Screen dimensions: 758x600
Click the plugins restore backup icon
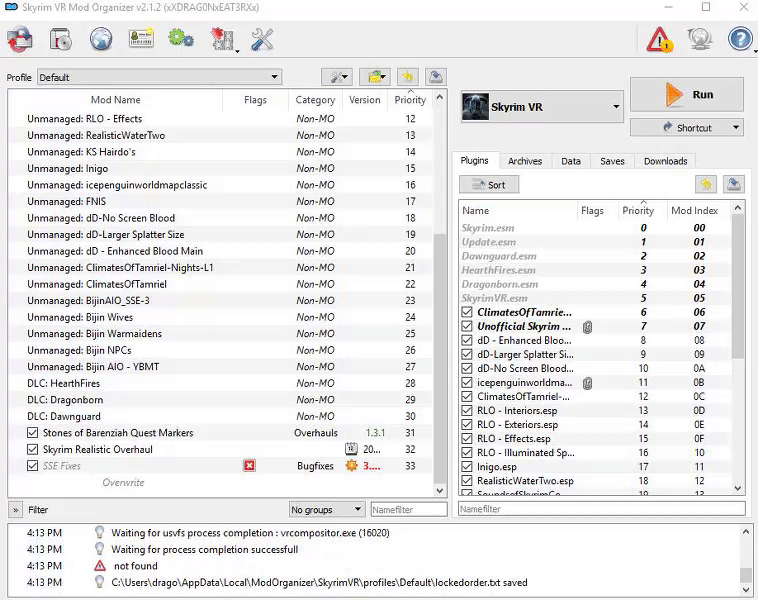coord(706,184)
